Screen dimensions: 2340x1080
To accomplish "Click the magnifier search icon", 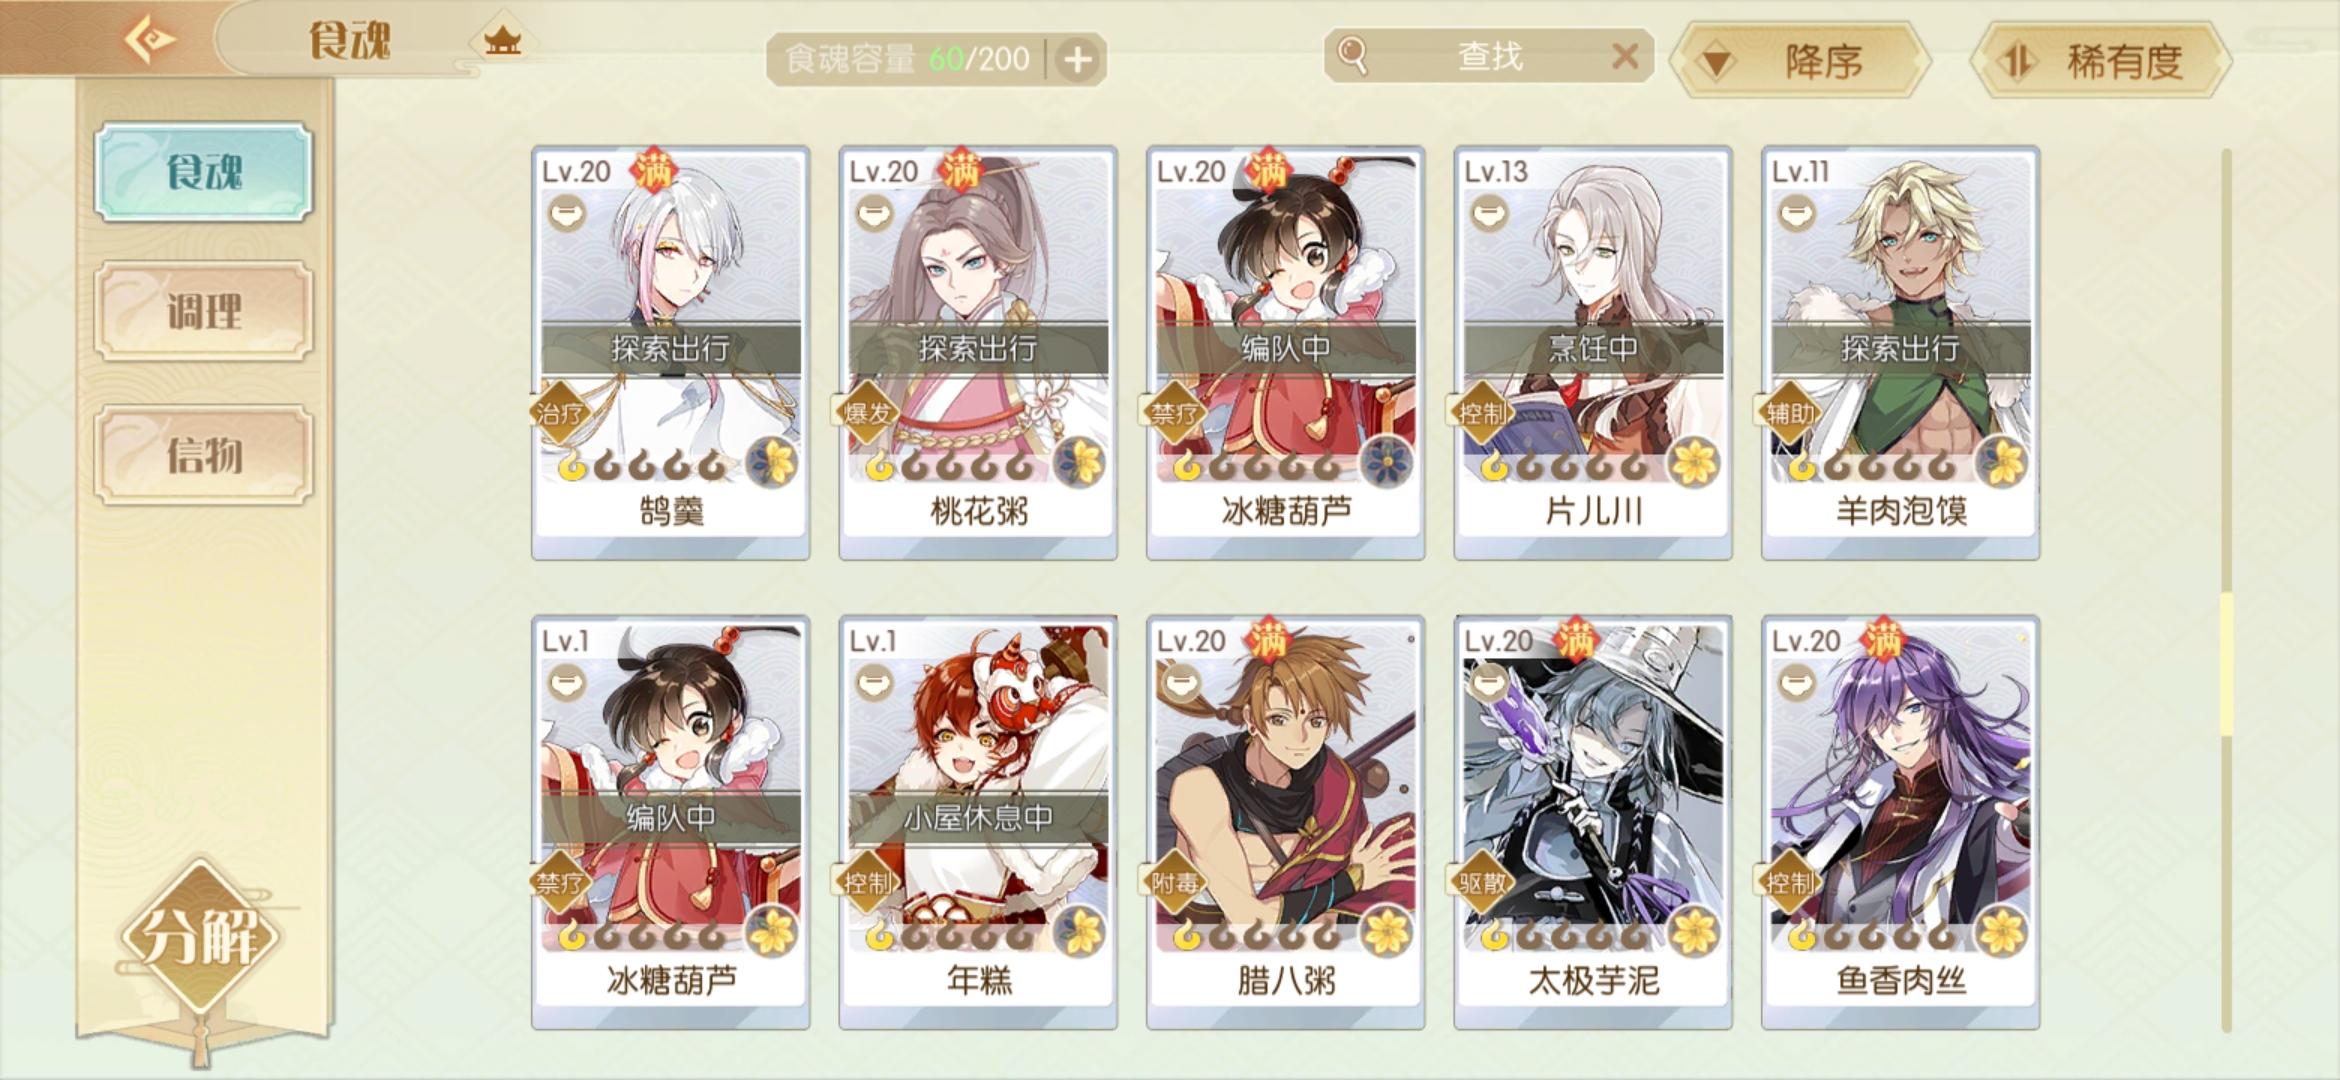I will tap(1352, 55).
